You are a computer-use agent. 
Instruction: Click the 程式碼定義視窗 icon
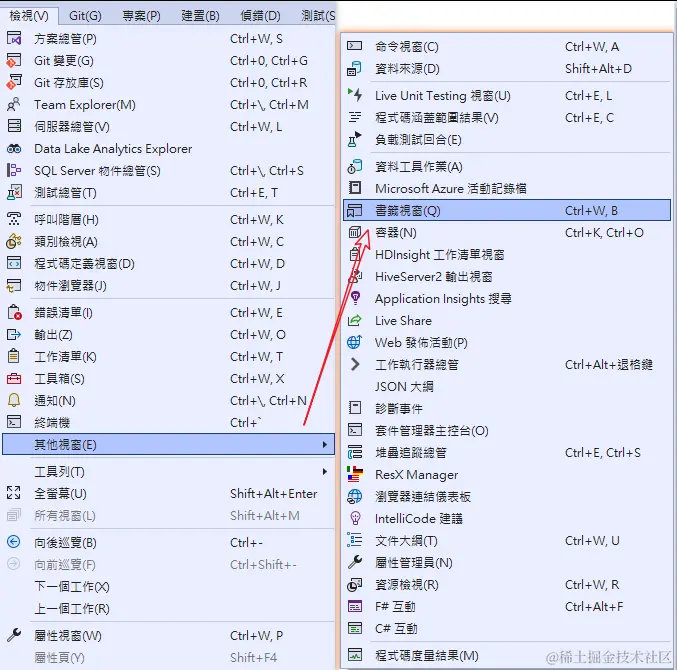[x=14, y=263]
